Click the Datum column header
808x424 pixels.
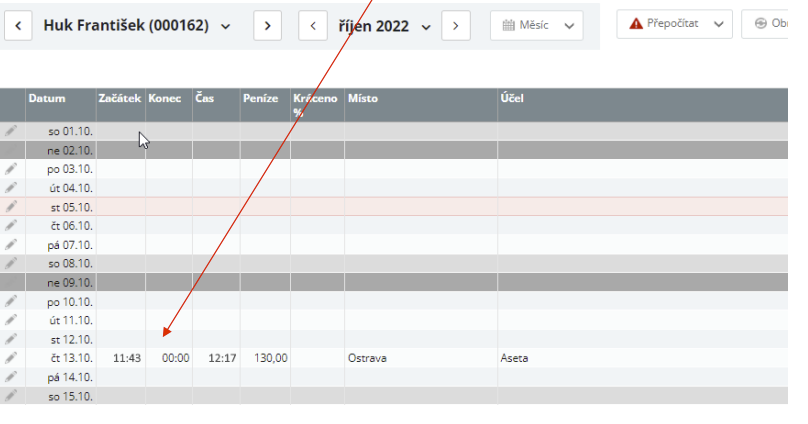tap(61, 105)
